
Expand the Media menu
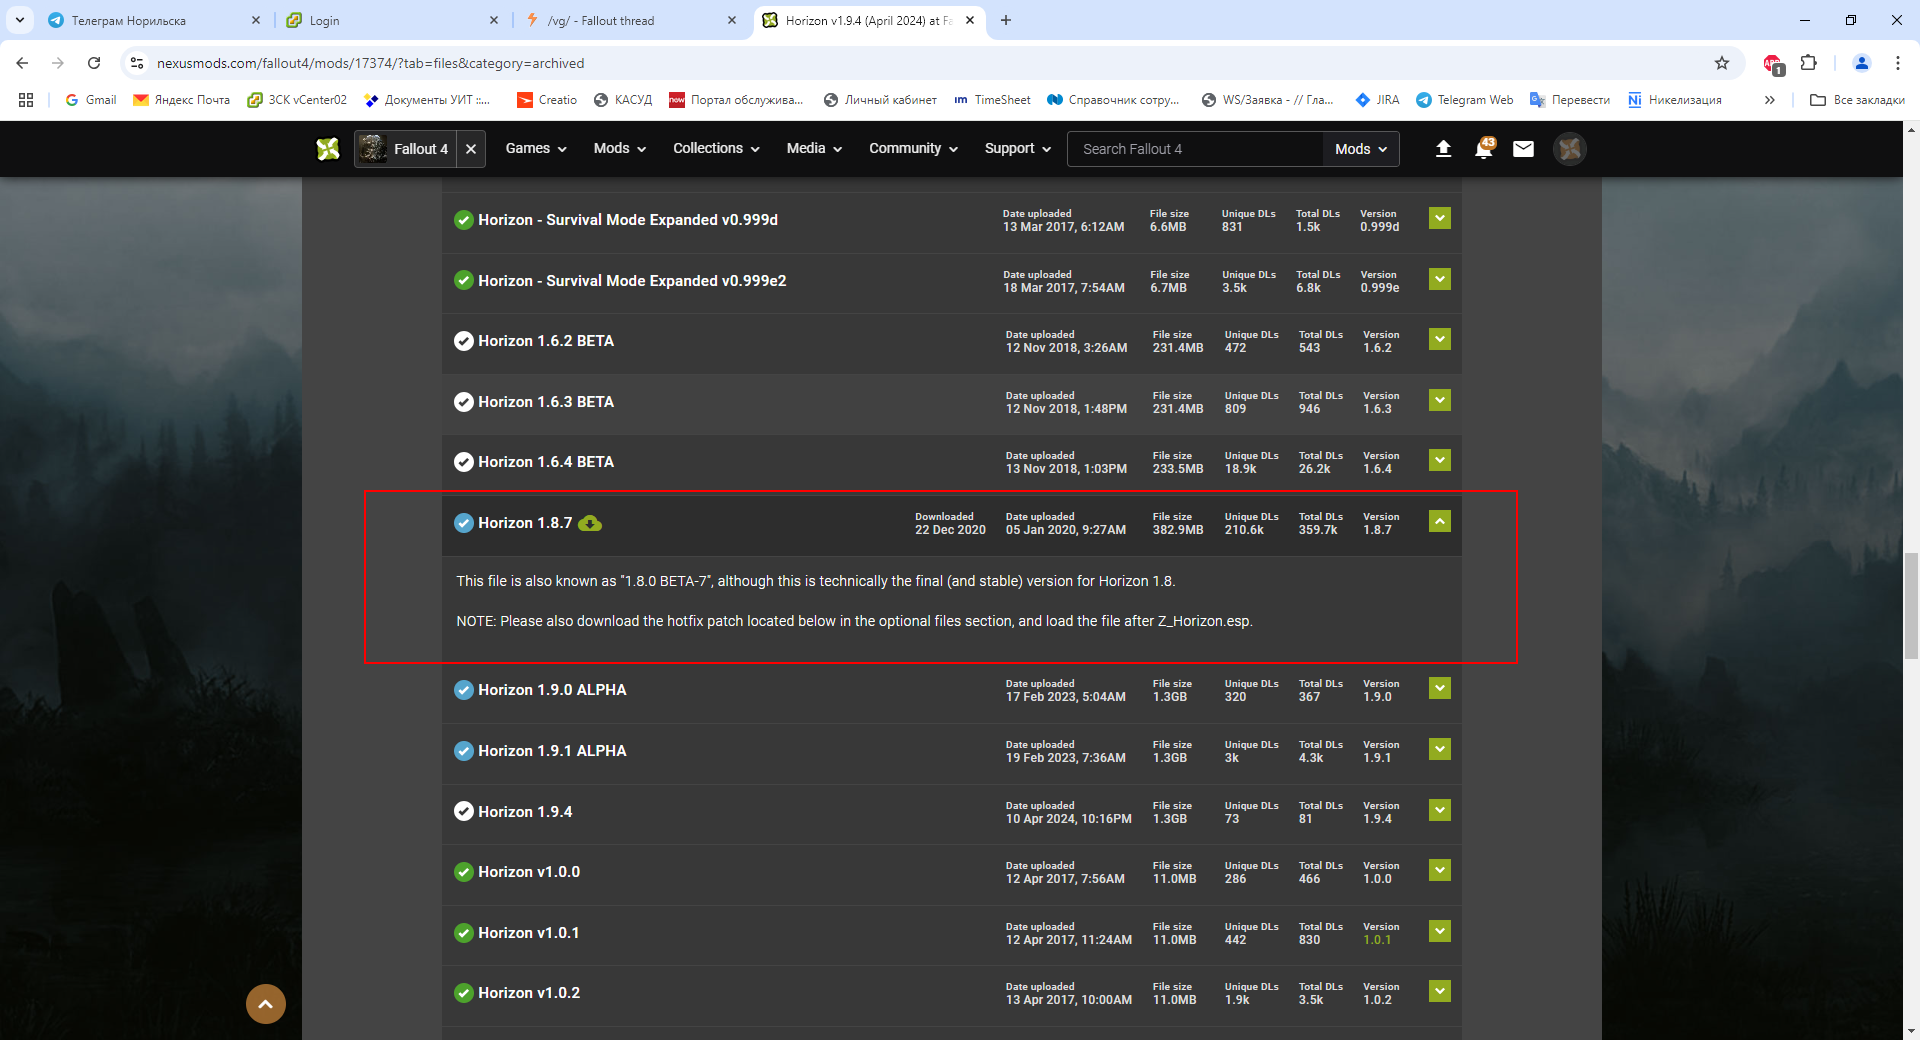pyautogui.click(x=814, y=149)
